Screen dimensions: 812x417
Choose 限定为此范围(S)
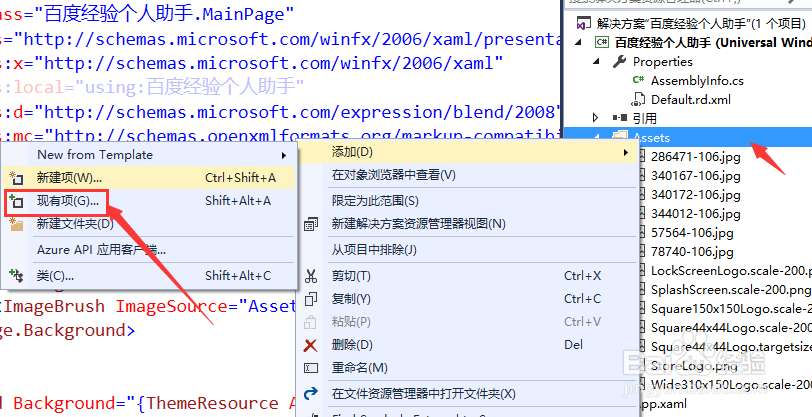click(x=468, y=201)
